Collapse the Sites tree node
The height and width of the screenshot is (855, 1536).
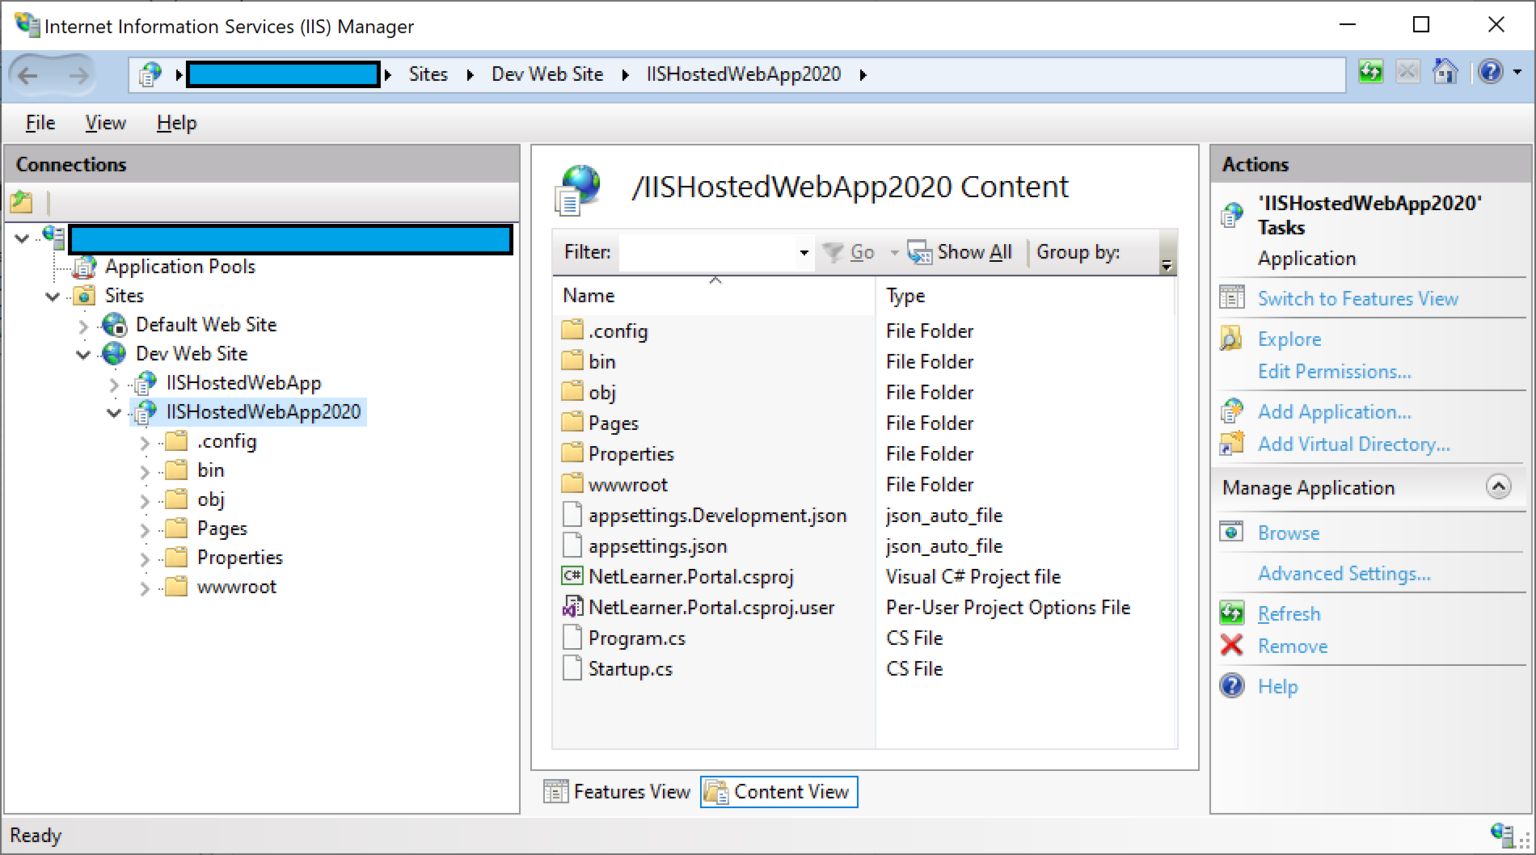[53, 296]
